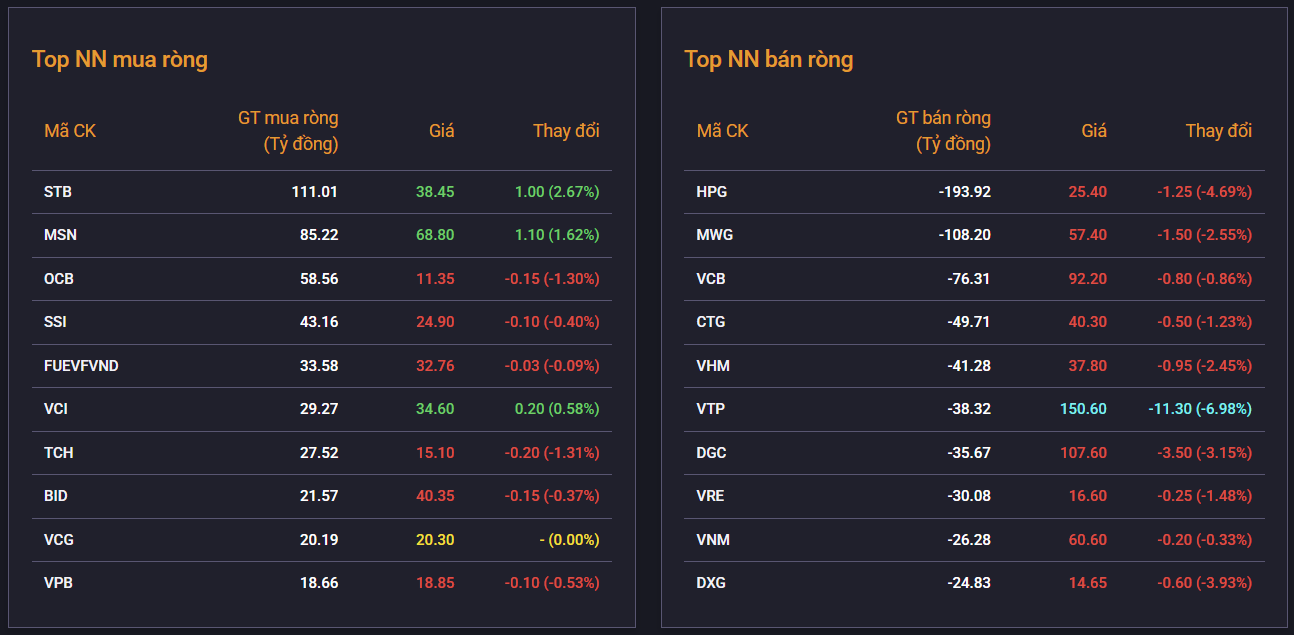Click the DGC ticker symbol
Image resolution: width=1294 pixels, height=635 pixels.
712,453
